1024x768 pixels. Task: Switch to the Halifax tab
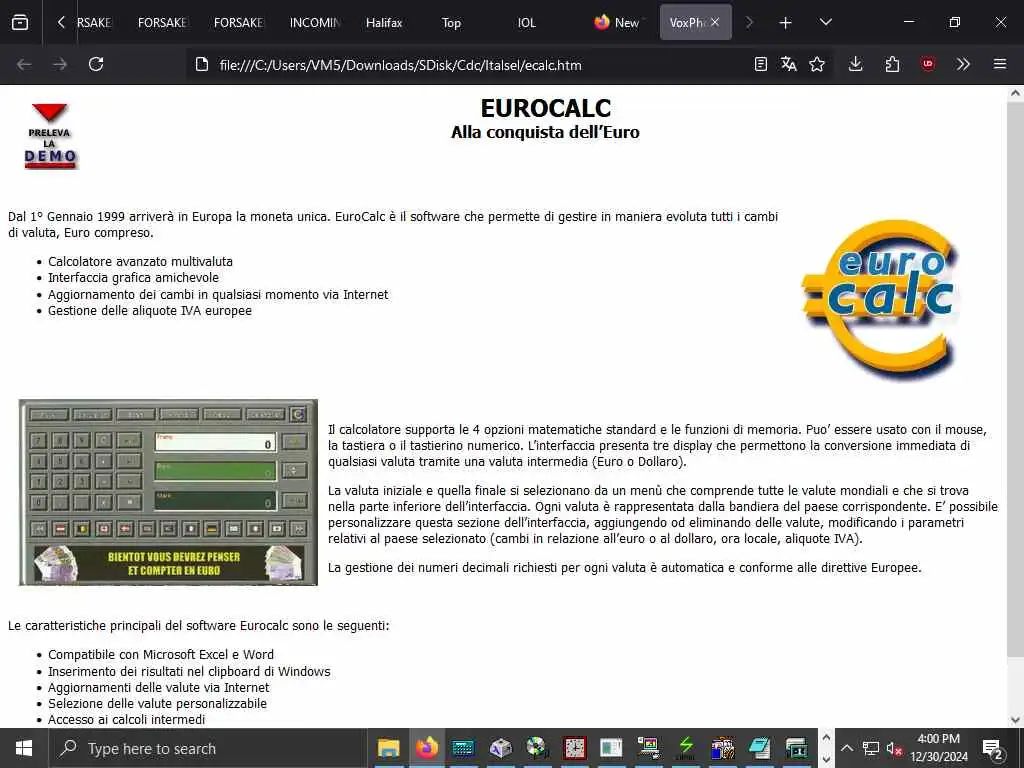pos(384,22)
